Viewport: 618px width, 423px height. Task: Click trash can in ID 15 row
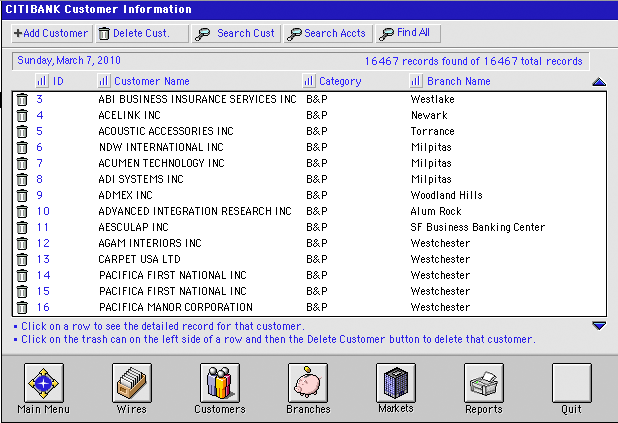tap(22, 291)
